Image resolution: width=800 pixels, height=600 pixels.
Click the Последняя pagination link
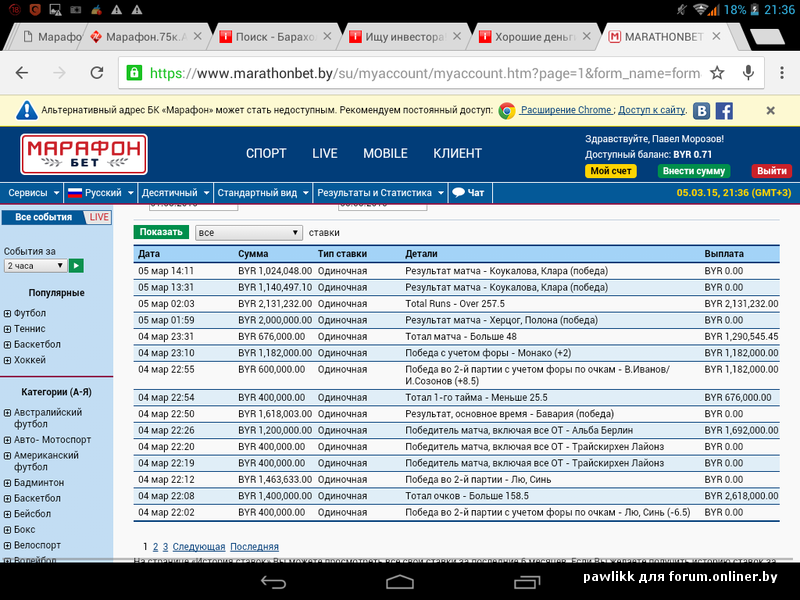point(255,547)
